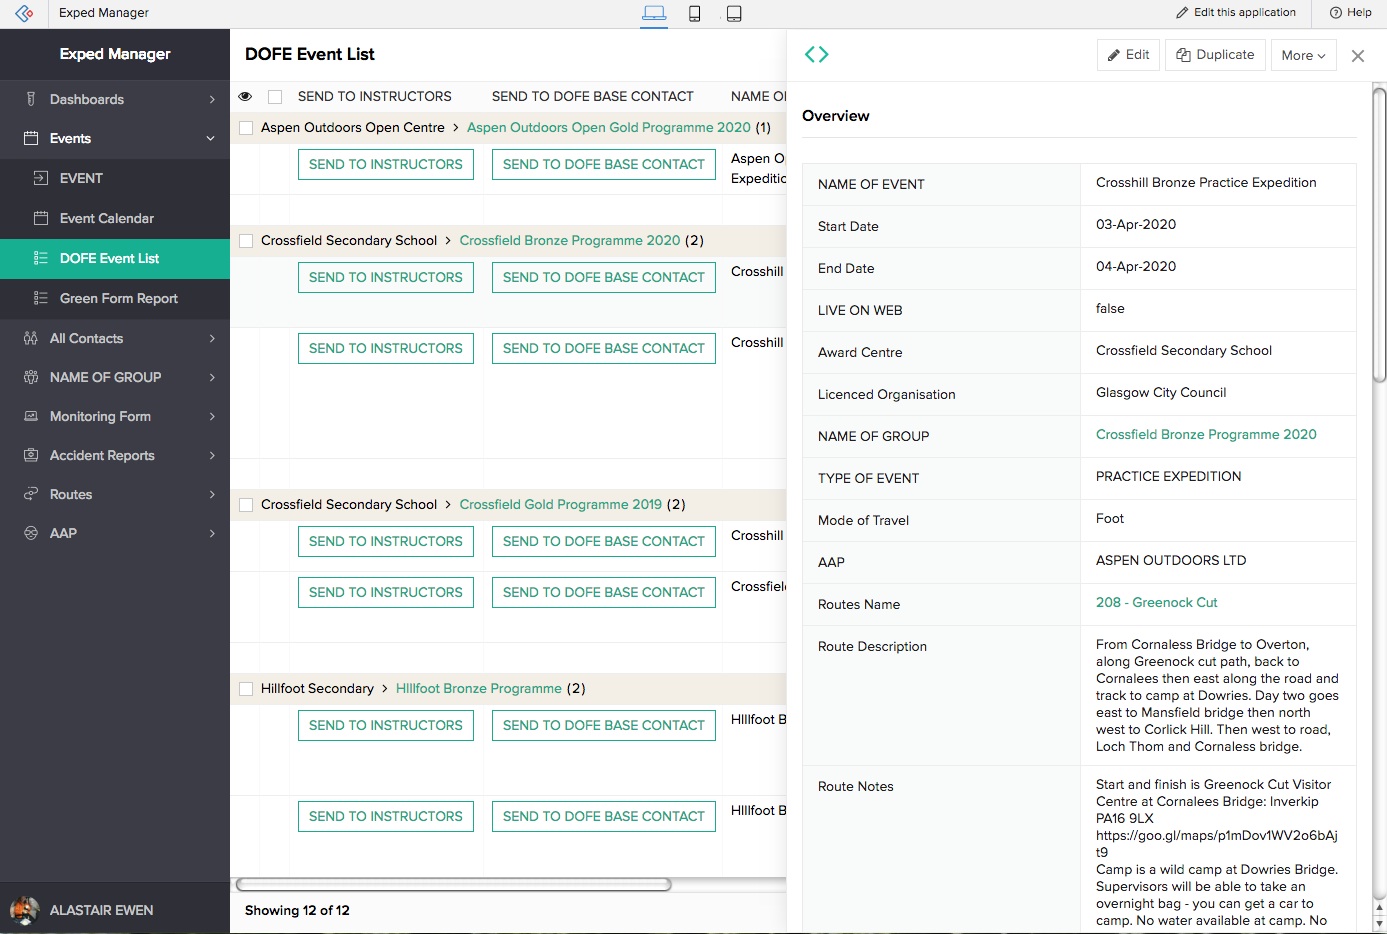Viewport: 1387px width, 934px height.
Task: Click the Exped Manager logo icon
Action: 24,13
